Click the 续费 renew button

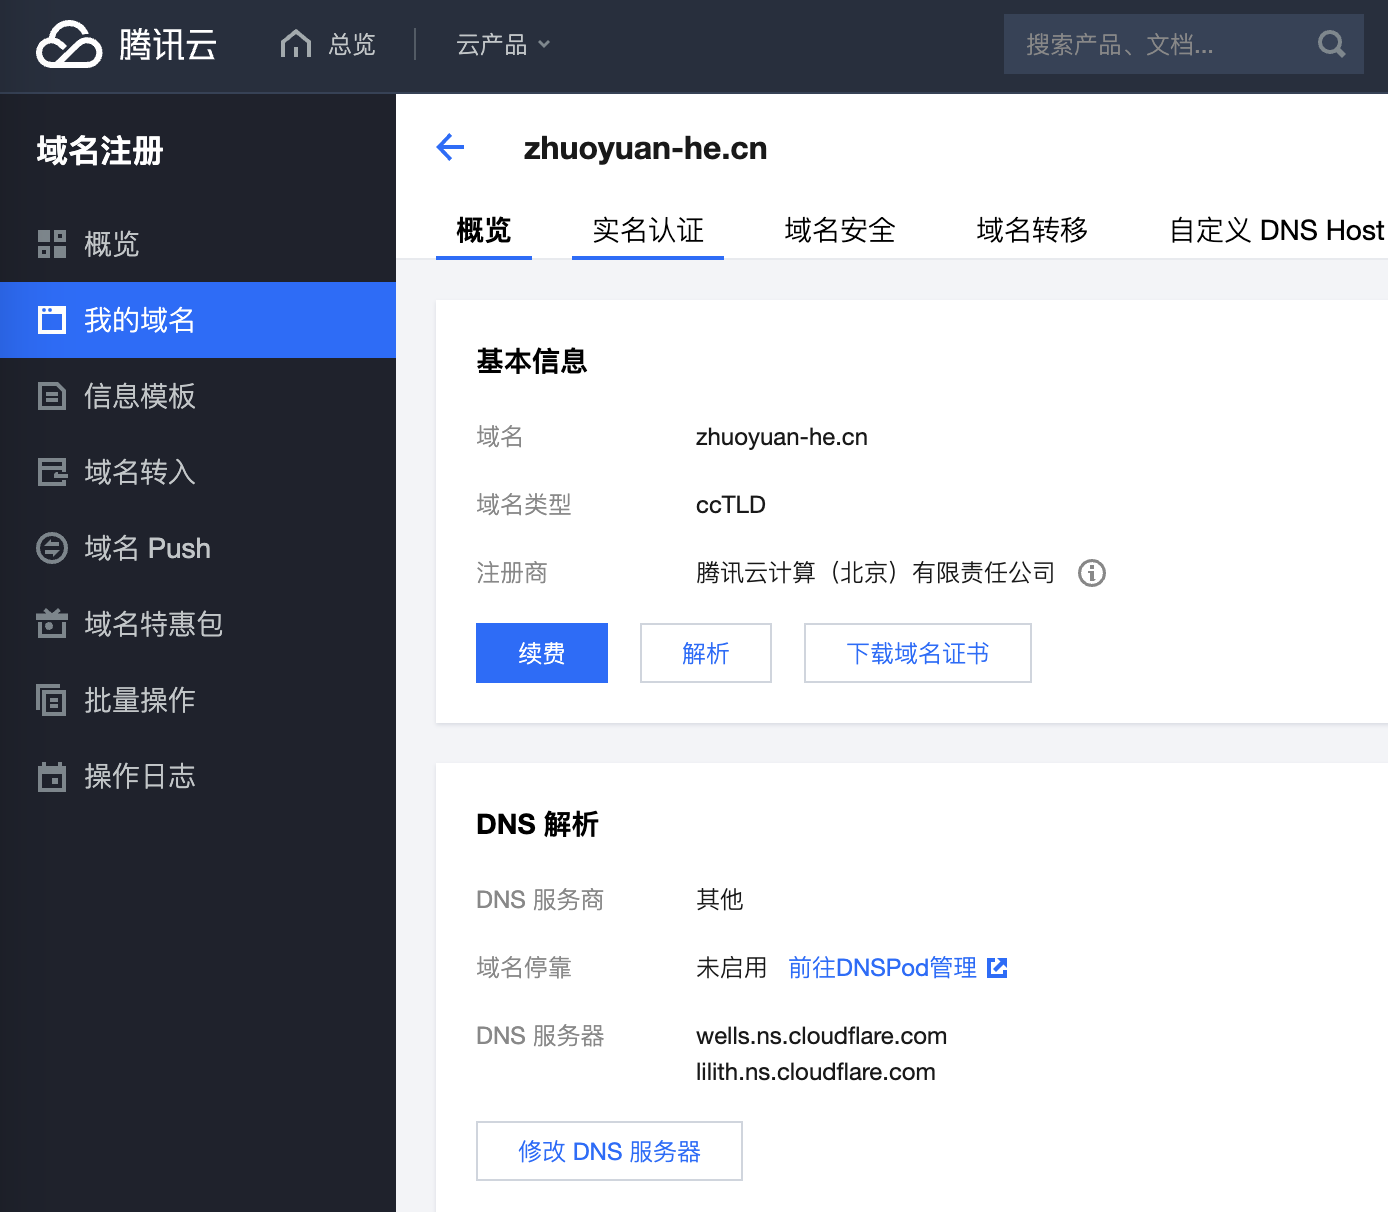click(x=542, y=653)
